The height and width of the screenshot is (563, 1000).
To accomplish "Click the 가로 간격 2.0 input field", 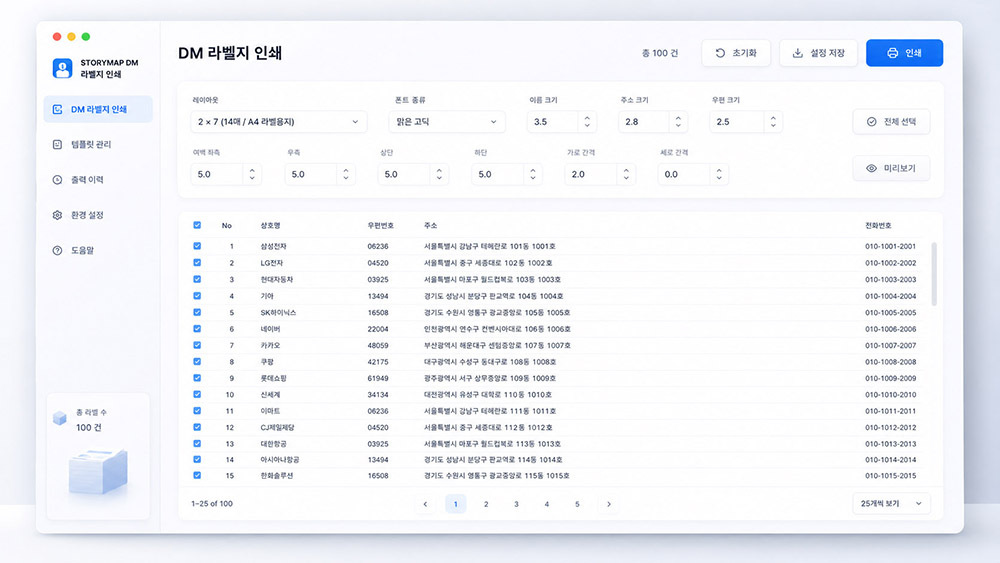I will pos(591,174).
